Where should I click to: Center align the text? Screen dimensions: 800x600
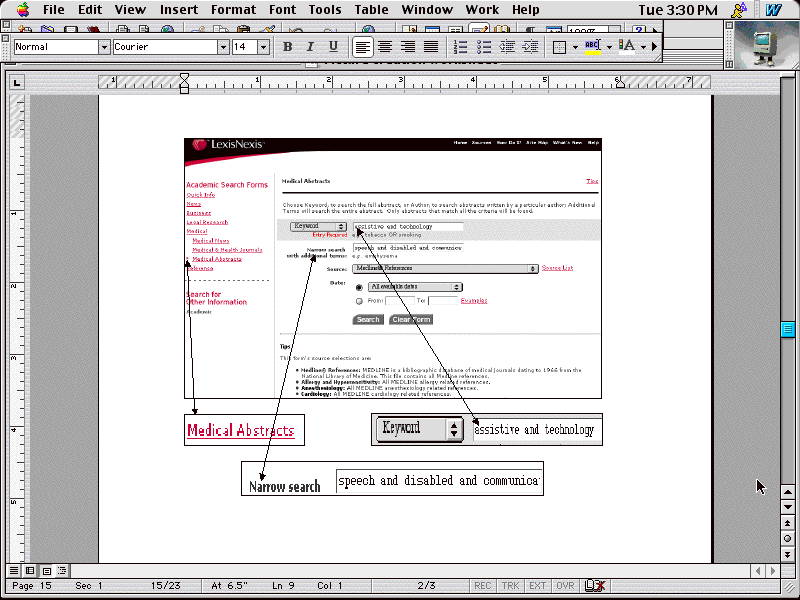385,47
